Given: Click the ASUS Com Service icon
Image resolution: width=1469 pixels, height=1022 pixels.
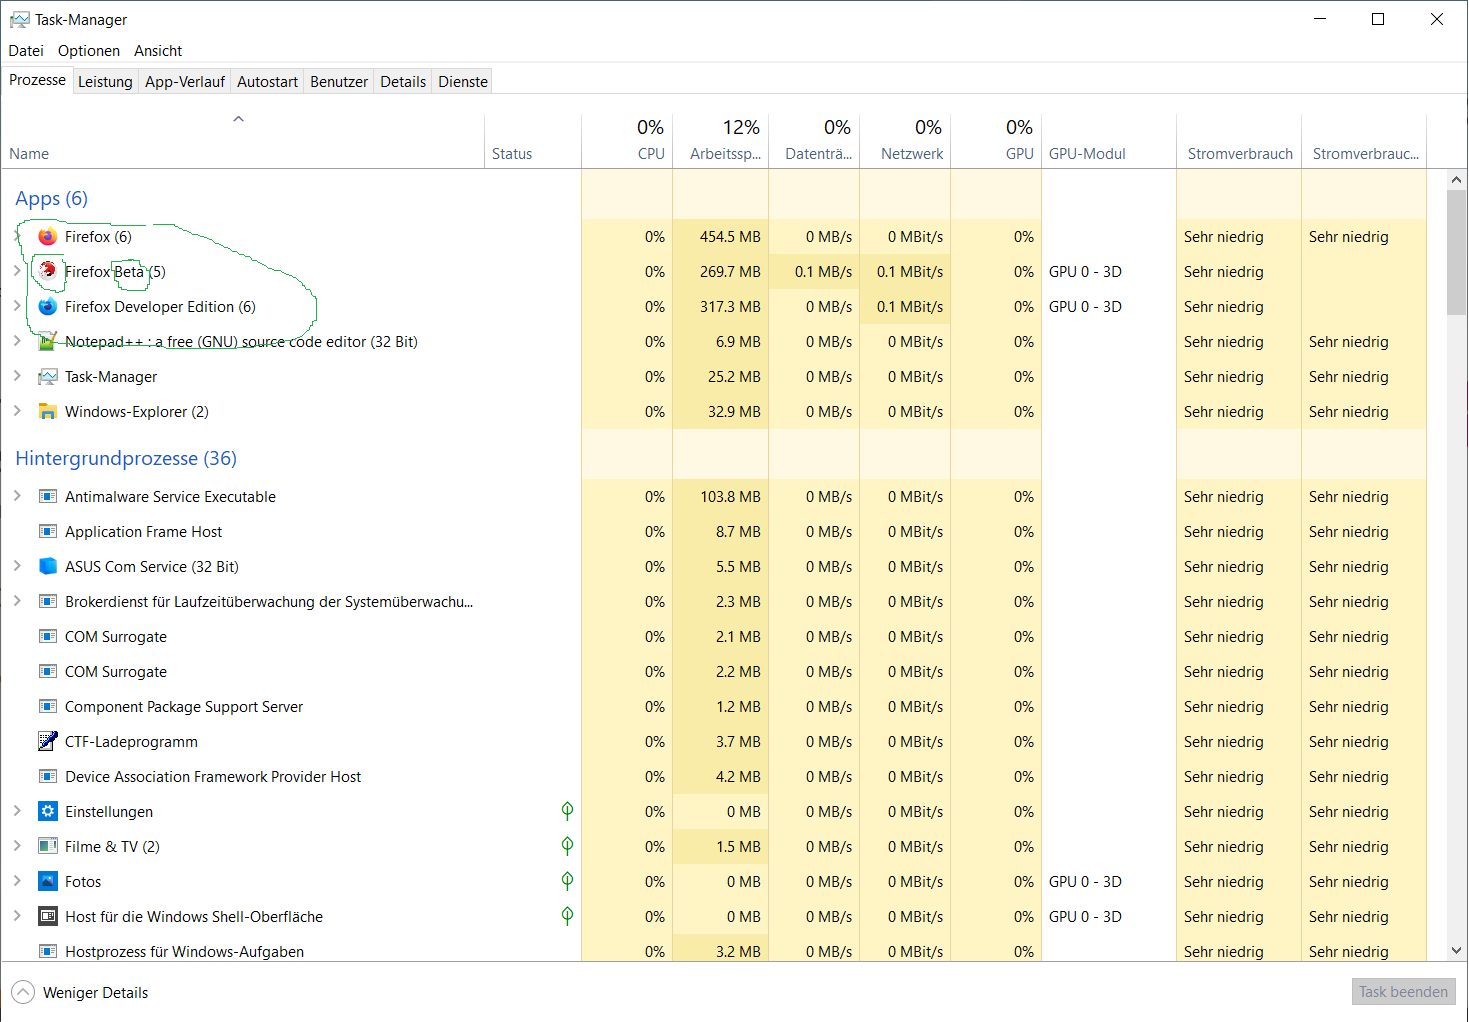Looking at the screenshot, I should click(x=47, y=566).
